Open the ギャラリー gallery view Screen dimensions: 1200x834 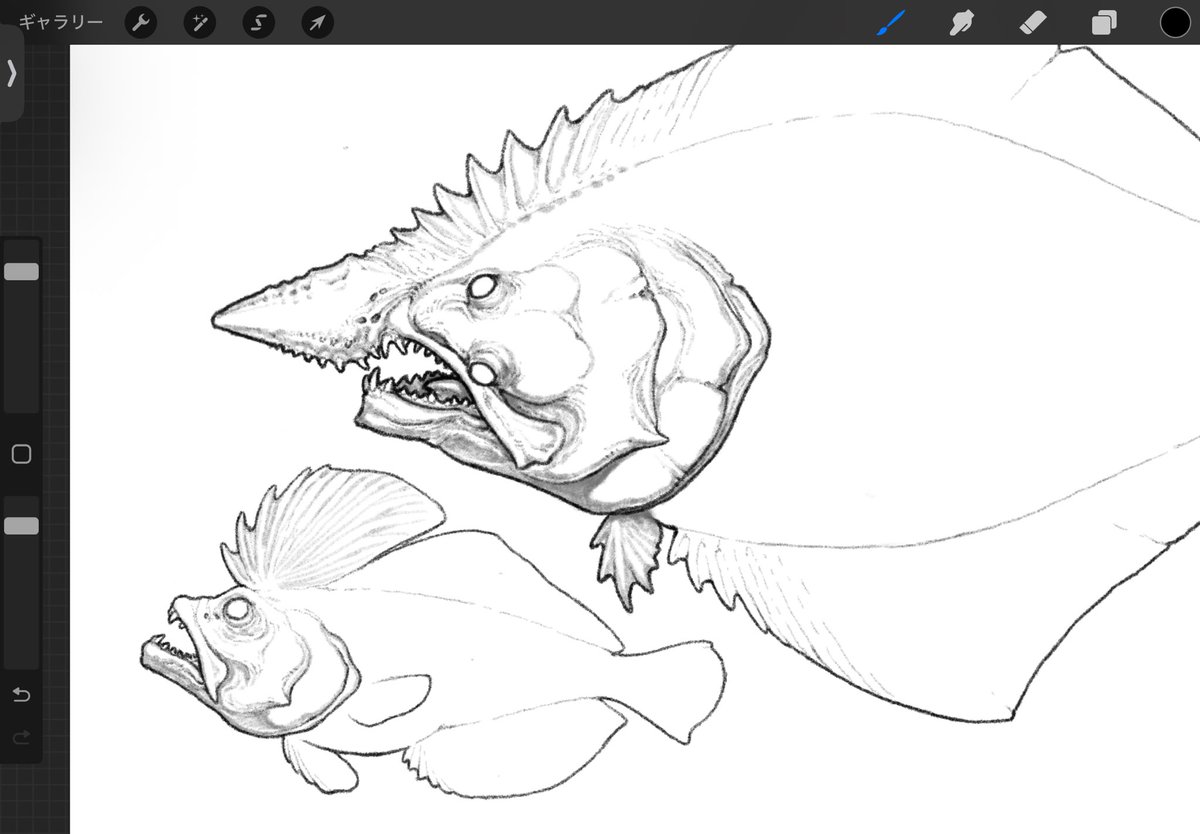[61, 21]
